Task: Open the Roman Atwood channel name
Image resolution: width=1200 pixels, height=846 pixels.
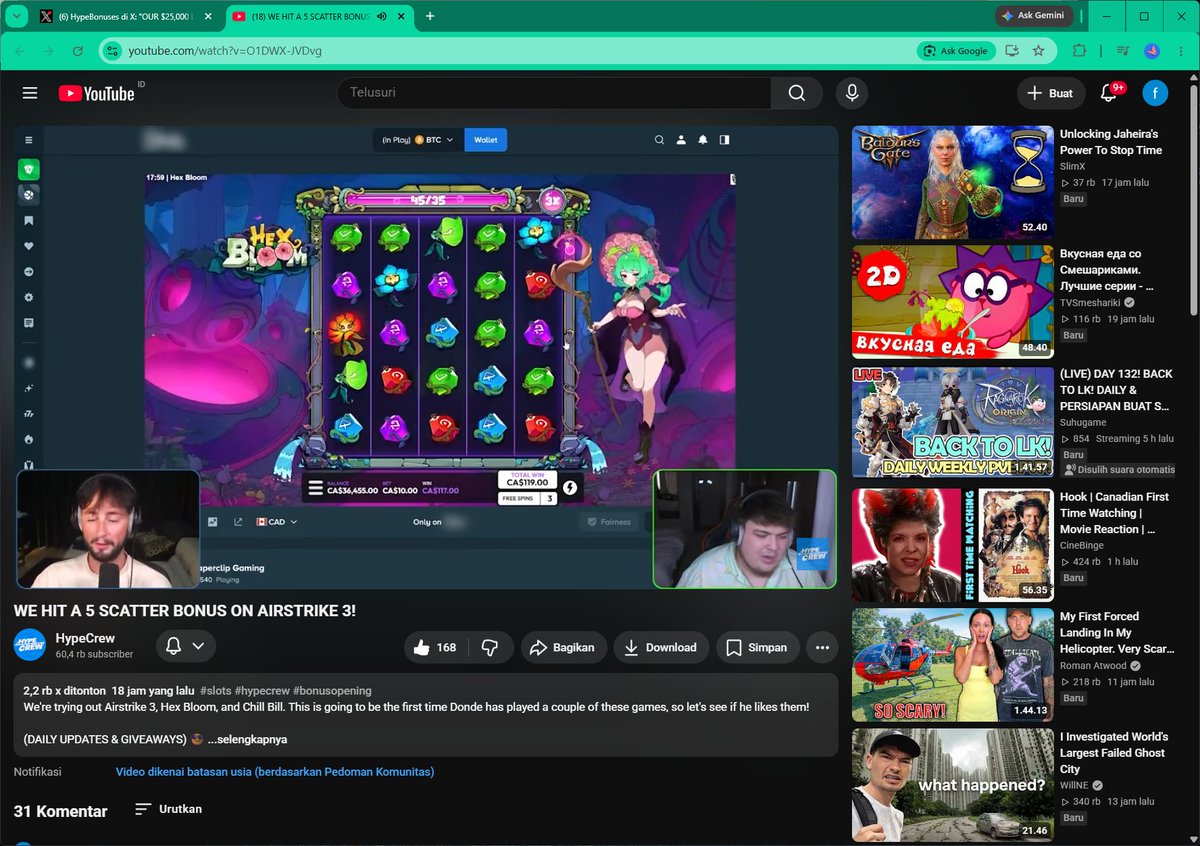Action: (1094, 665)
